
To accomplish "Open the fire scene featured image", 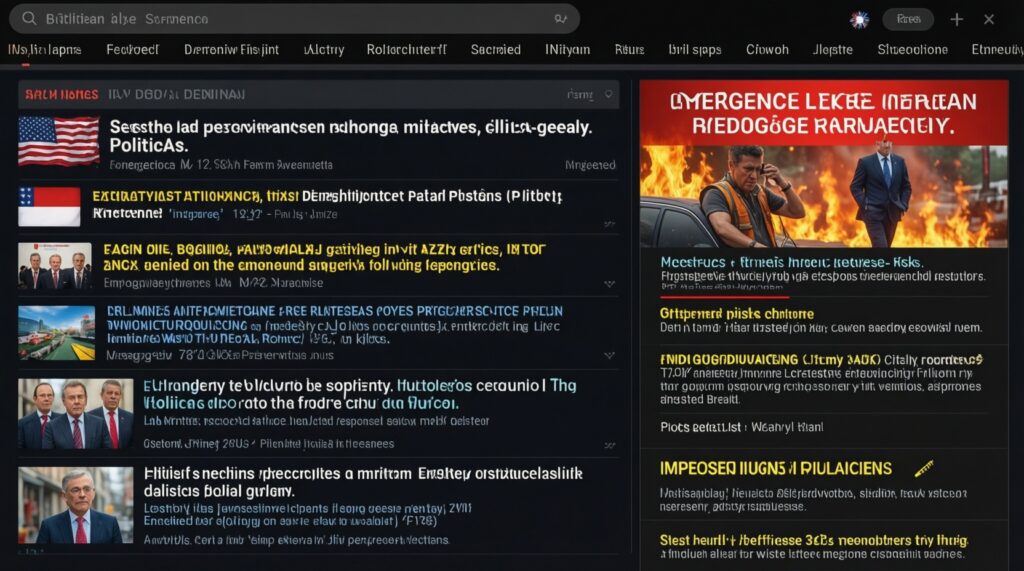I will point(824,196).
